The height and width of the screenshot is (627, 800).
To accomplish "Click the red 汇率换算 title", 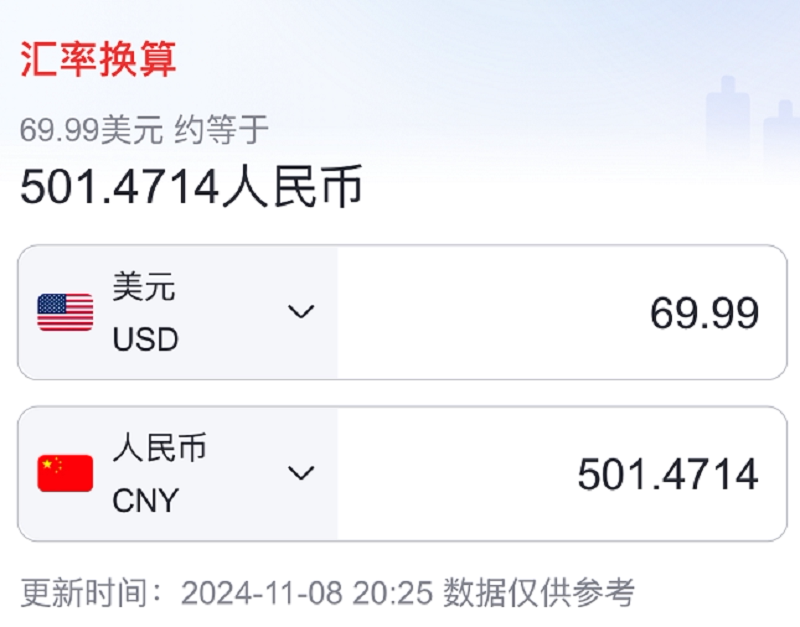I will tap(98, 60).
